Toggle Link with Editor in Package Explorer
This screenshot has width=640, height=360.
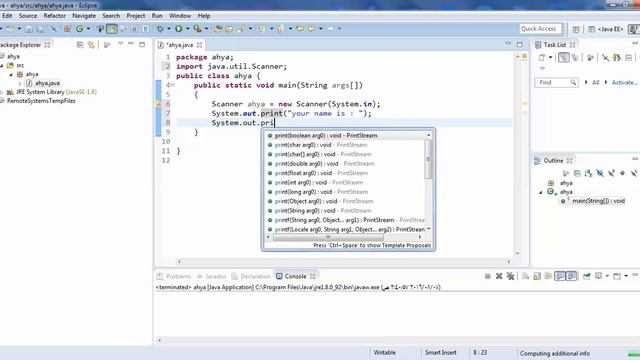(x=91, y=44)
